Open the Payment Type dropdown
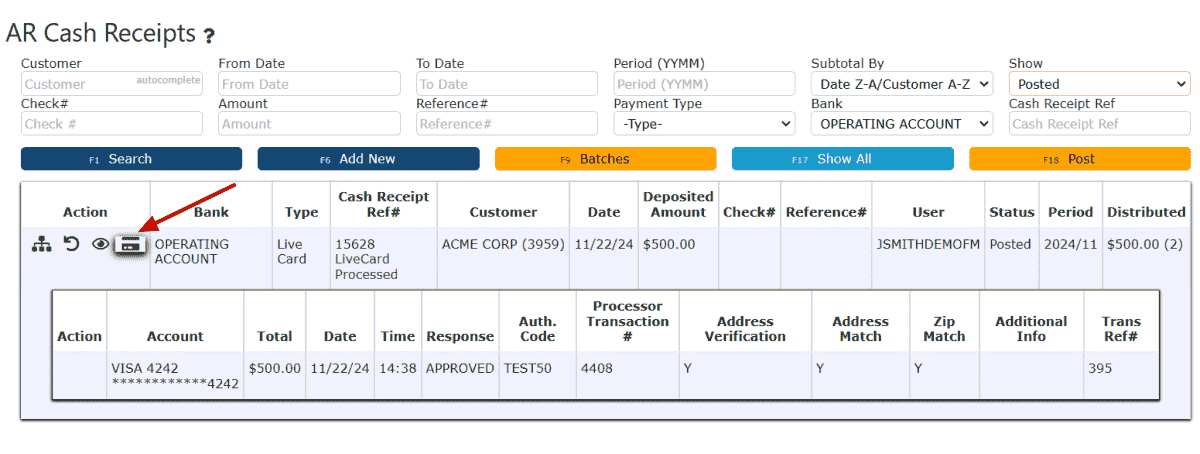 tap(704, 124)
